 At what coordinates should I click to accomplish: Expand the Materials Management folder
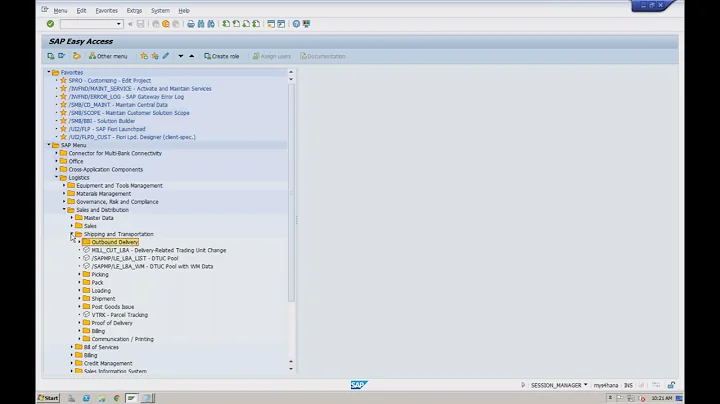click(64, 193)
